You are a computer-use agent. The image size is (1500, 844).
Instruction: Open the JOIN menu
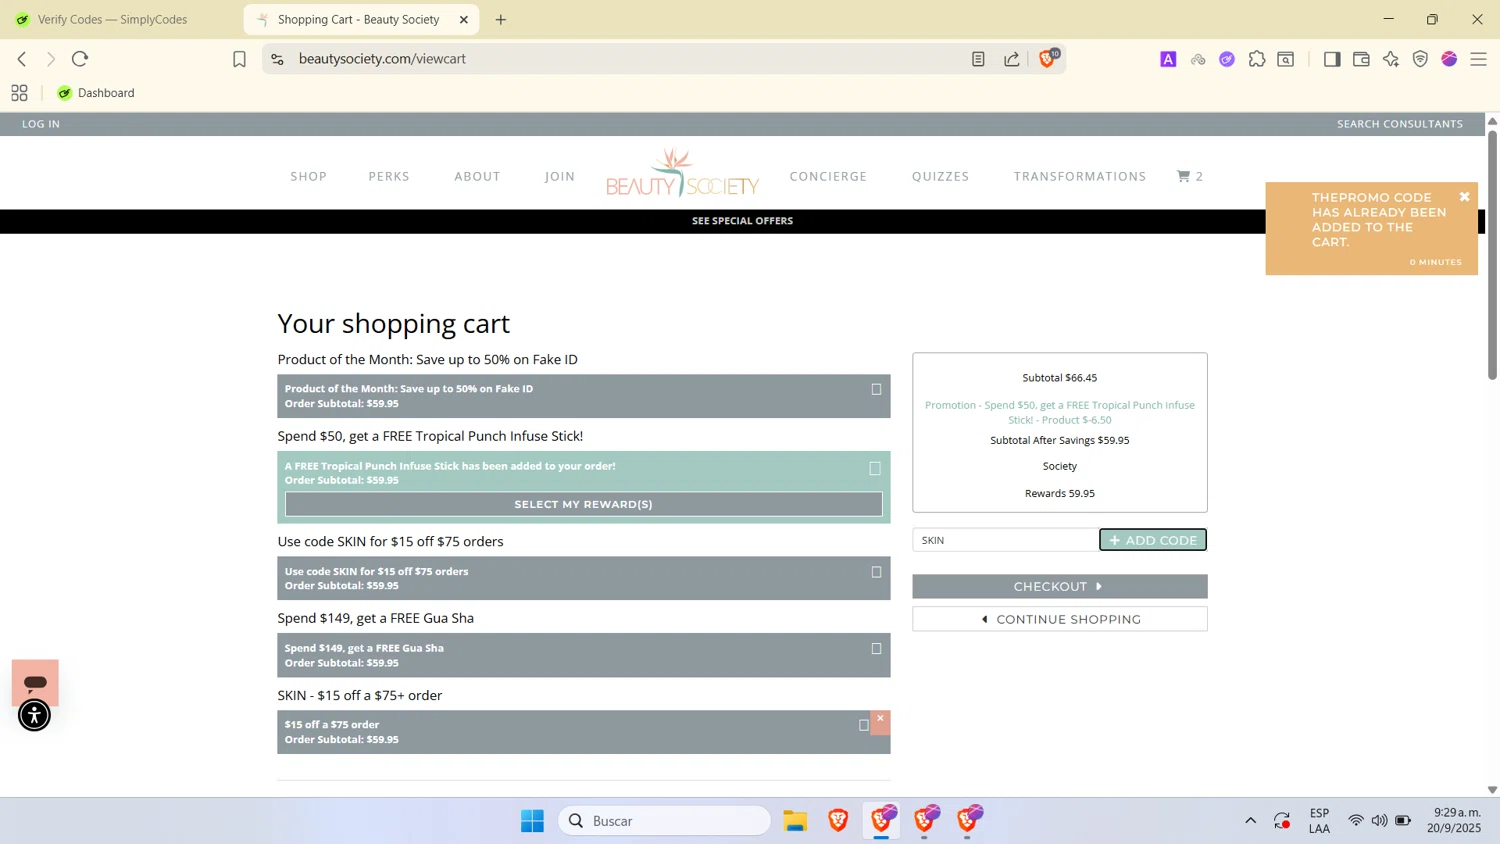(x=560, y=176)
